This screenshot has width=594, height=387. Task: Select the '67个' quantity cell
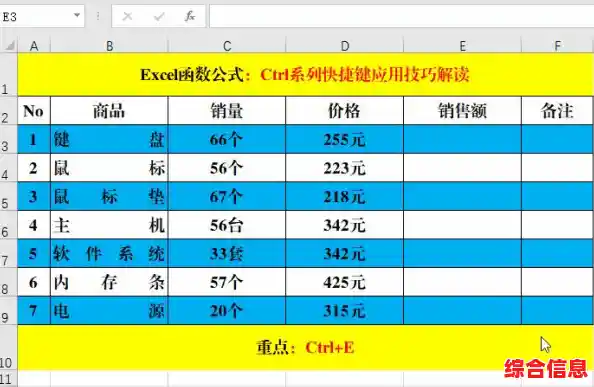click(227, 197)
